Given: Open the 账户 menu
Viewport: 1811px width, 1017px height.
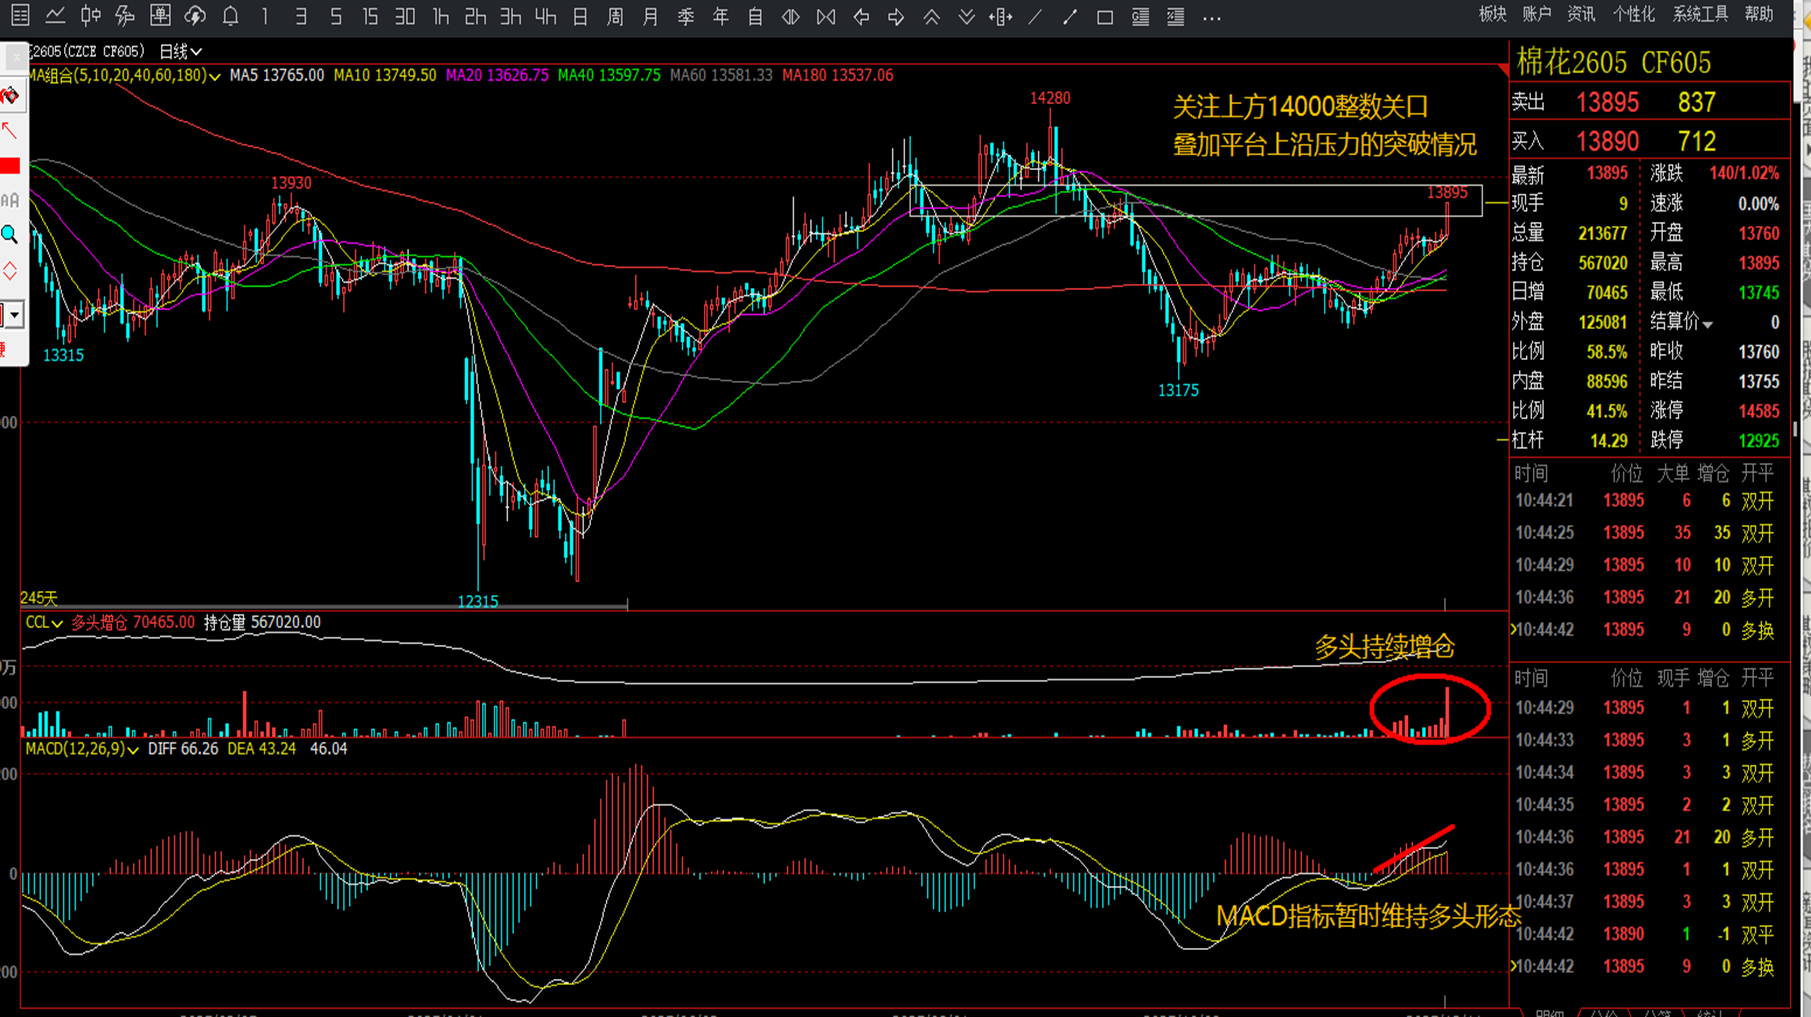Looking at the screenshot, I should pyautogui.click(x=1536, y=14).
